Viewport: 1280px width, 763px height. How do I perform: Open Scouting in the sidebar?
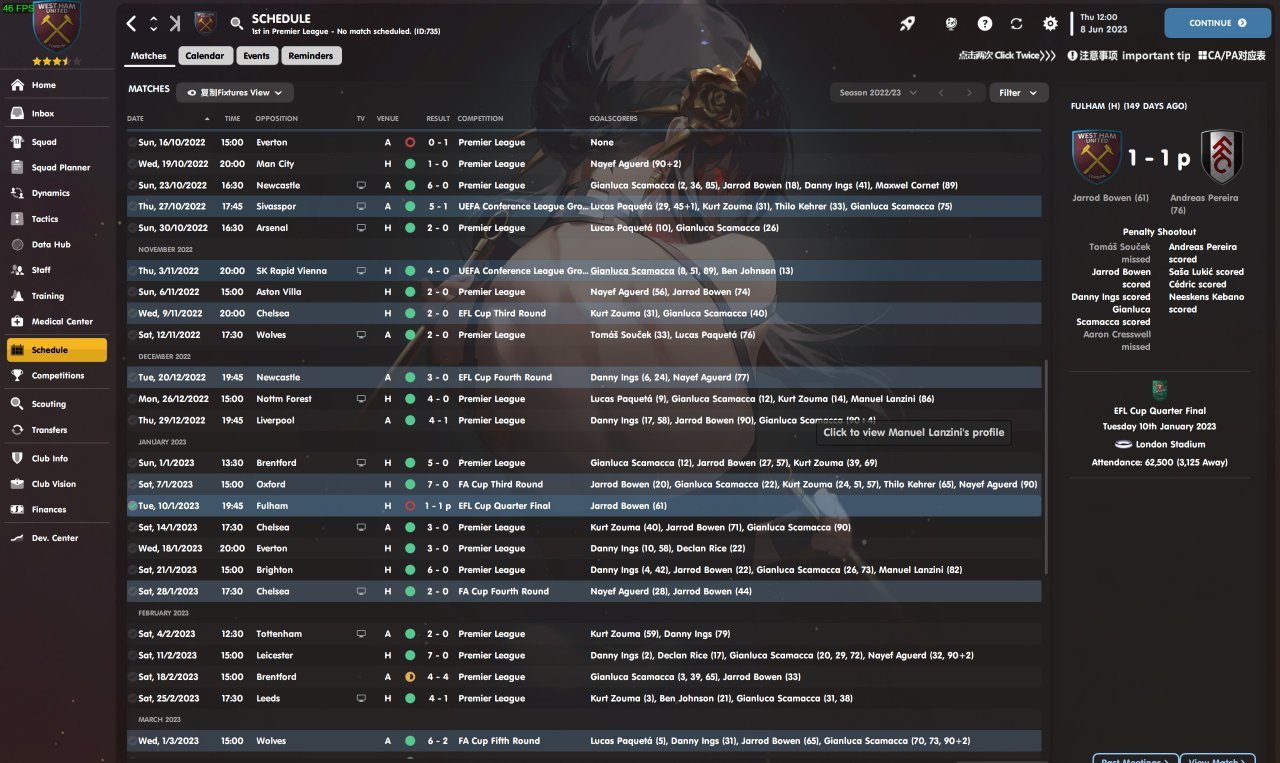(x=55, y=404)
